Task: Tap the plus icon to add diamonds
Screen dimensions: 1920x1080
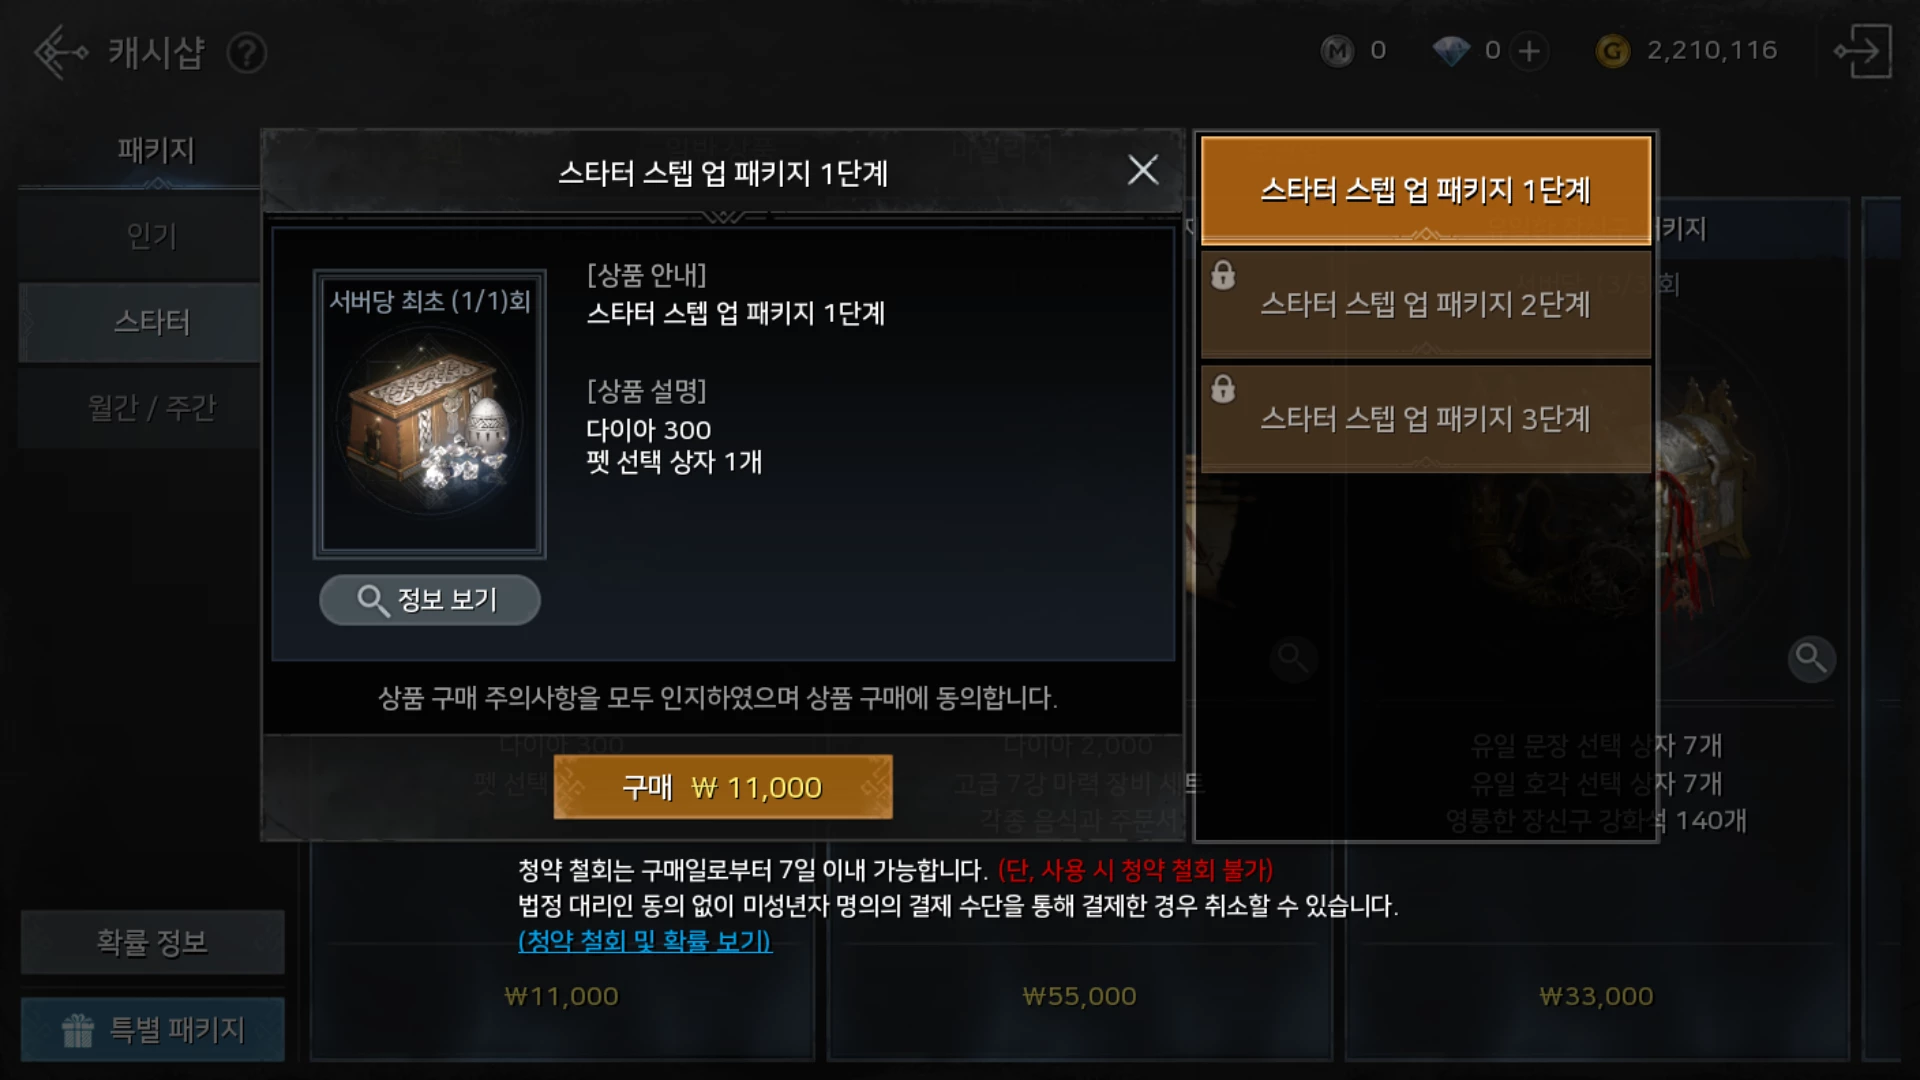Action: point(1529,51)
